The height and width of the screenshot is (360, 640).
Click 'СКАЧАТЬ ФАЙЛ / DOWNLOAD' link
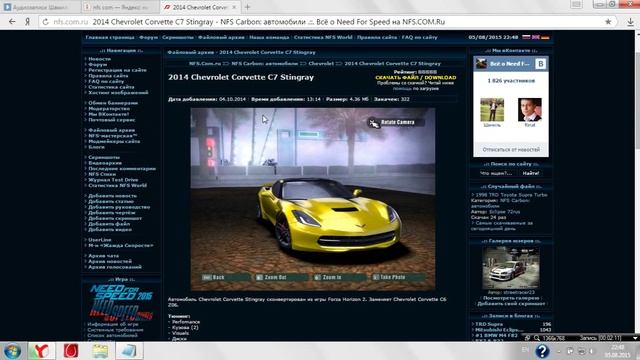point(416,78)
